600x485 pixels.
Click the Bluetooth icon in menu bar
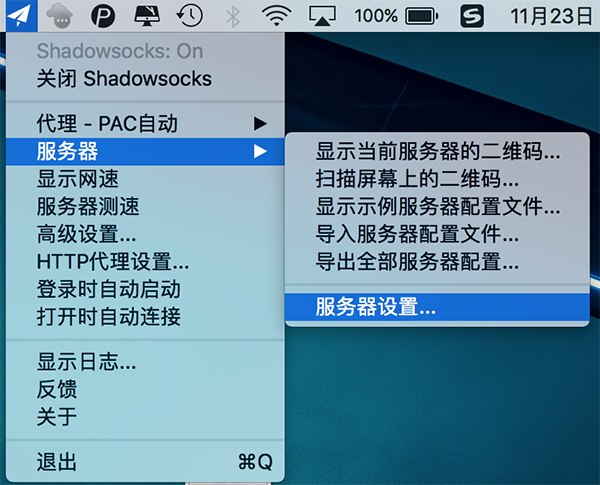click(233, 16)
